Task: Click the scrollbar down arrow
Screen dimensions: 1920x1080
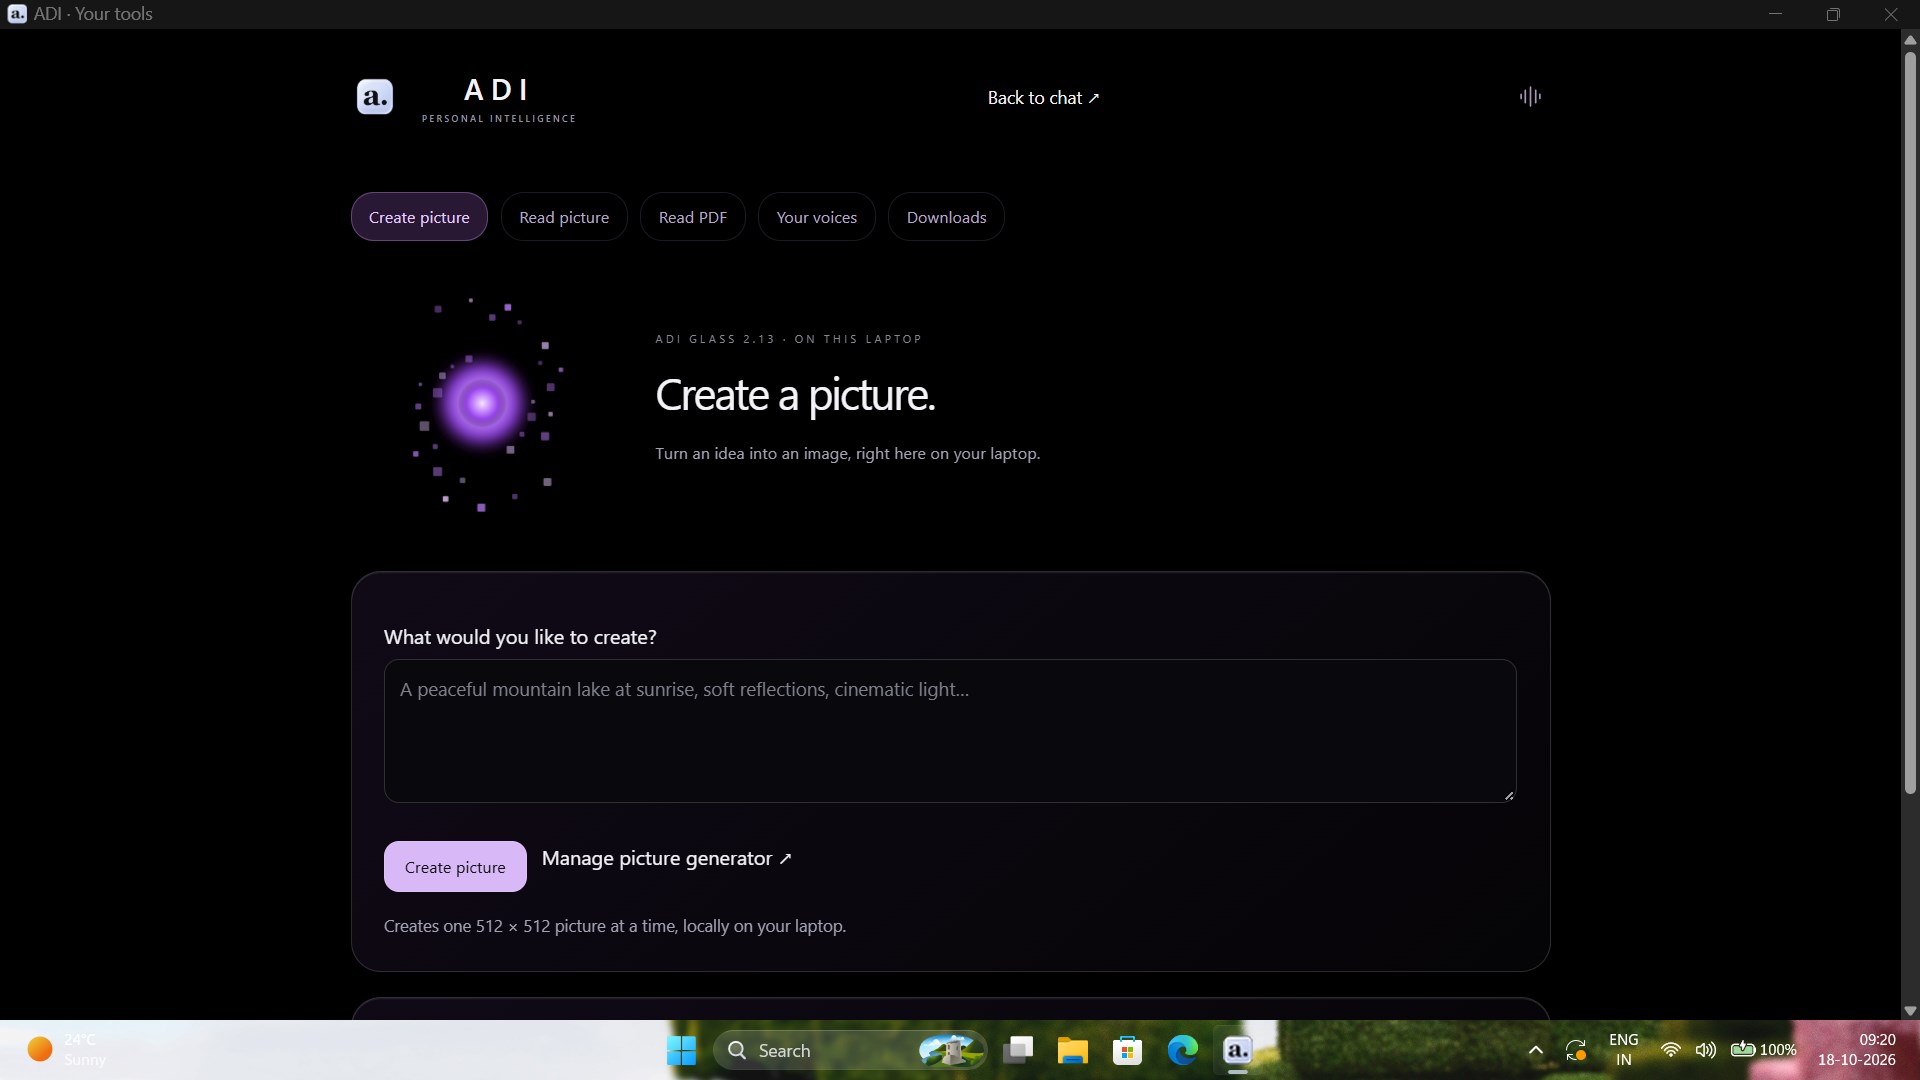Action: [1910, 1011]
